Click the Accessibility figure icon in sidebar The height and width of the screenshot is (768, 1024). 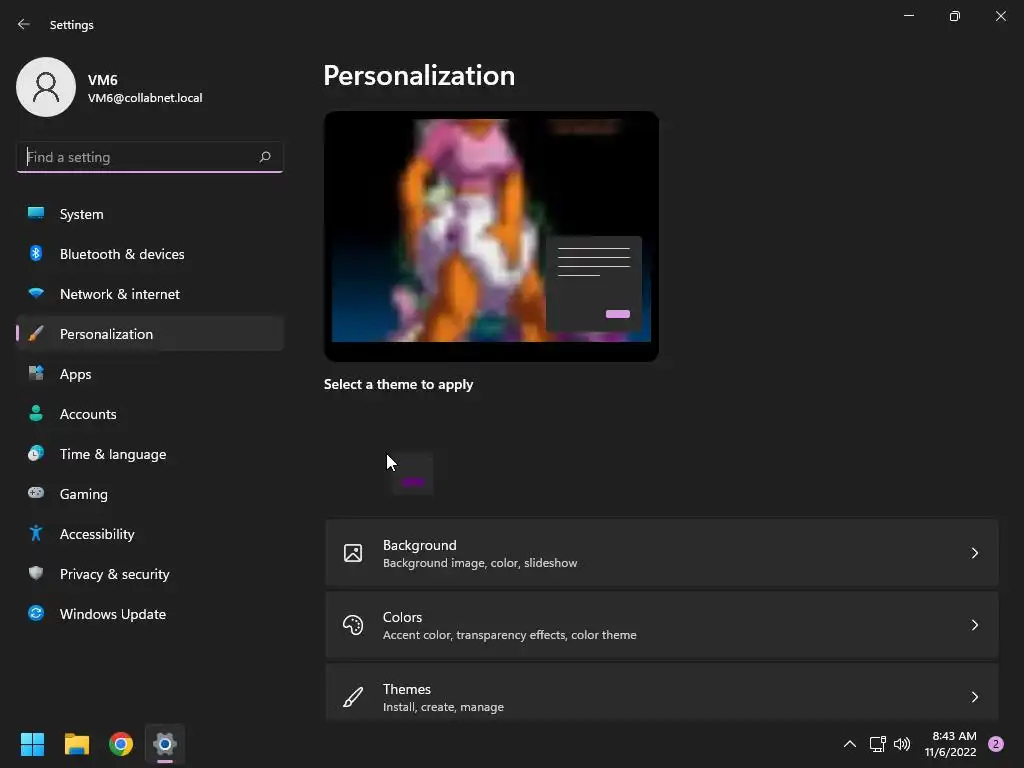coord(36,534)
